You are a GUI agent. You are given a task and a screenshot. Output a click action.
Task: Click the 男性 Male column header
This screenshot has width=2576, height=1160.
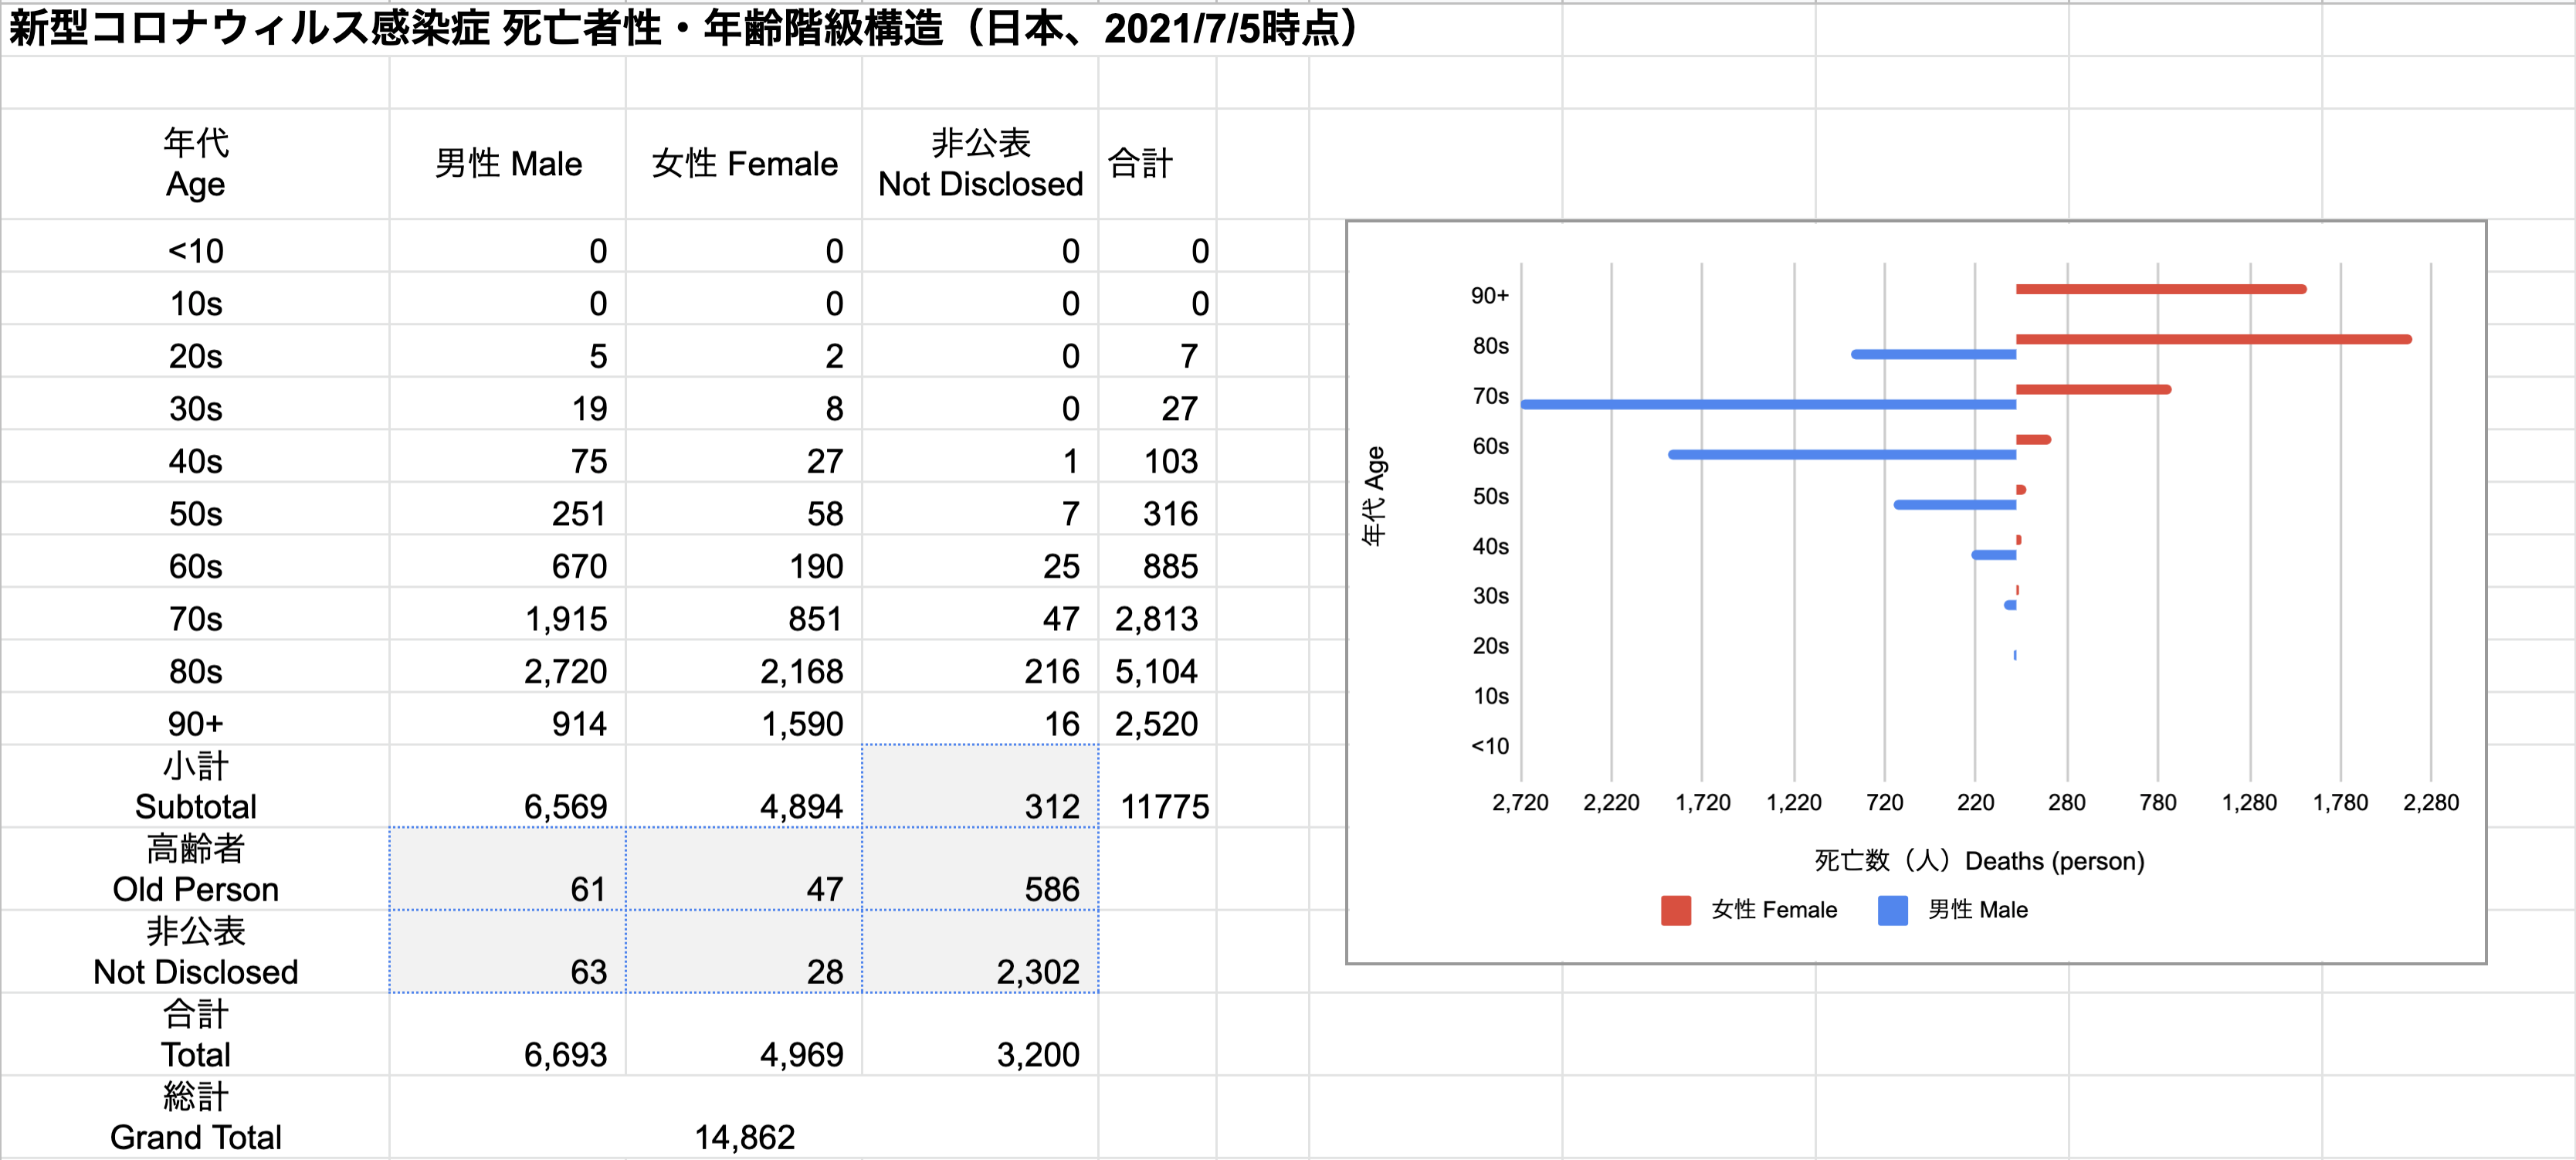click(508, 163)
